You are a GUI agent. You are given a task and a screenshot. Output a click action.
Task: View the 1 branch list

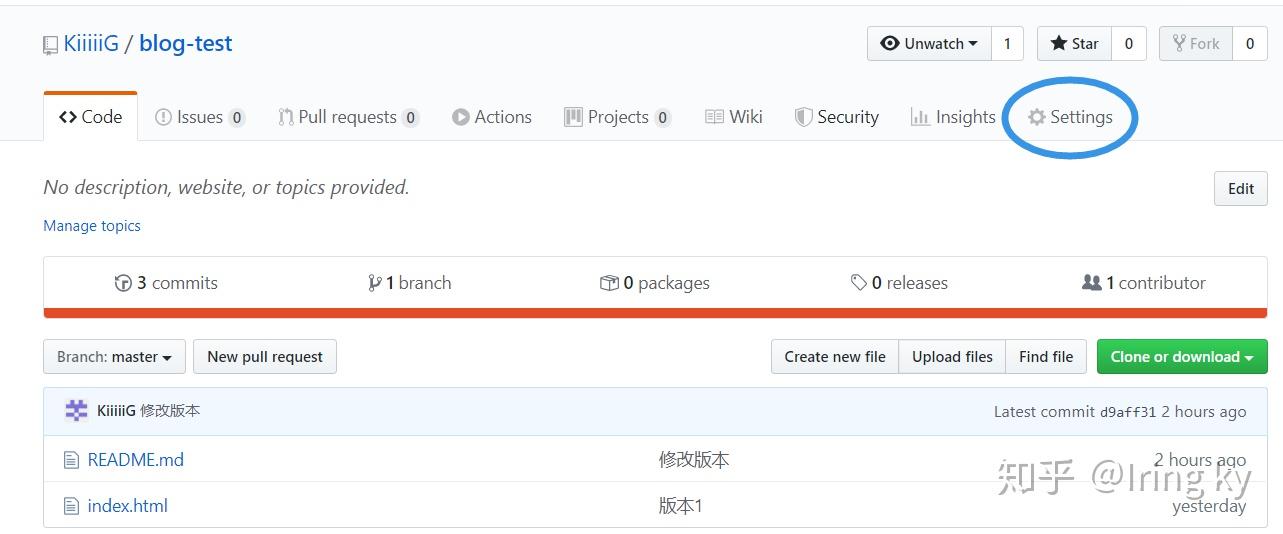410,283
